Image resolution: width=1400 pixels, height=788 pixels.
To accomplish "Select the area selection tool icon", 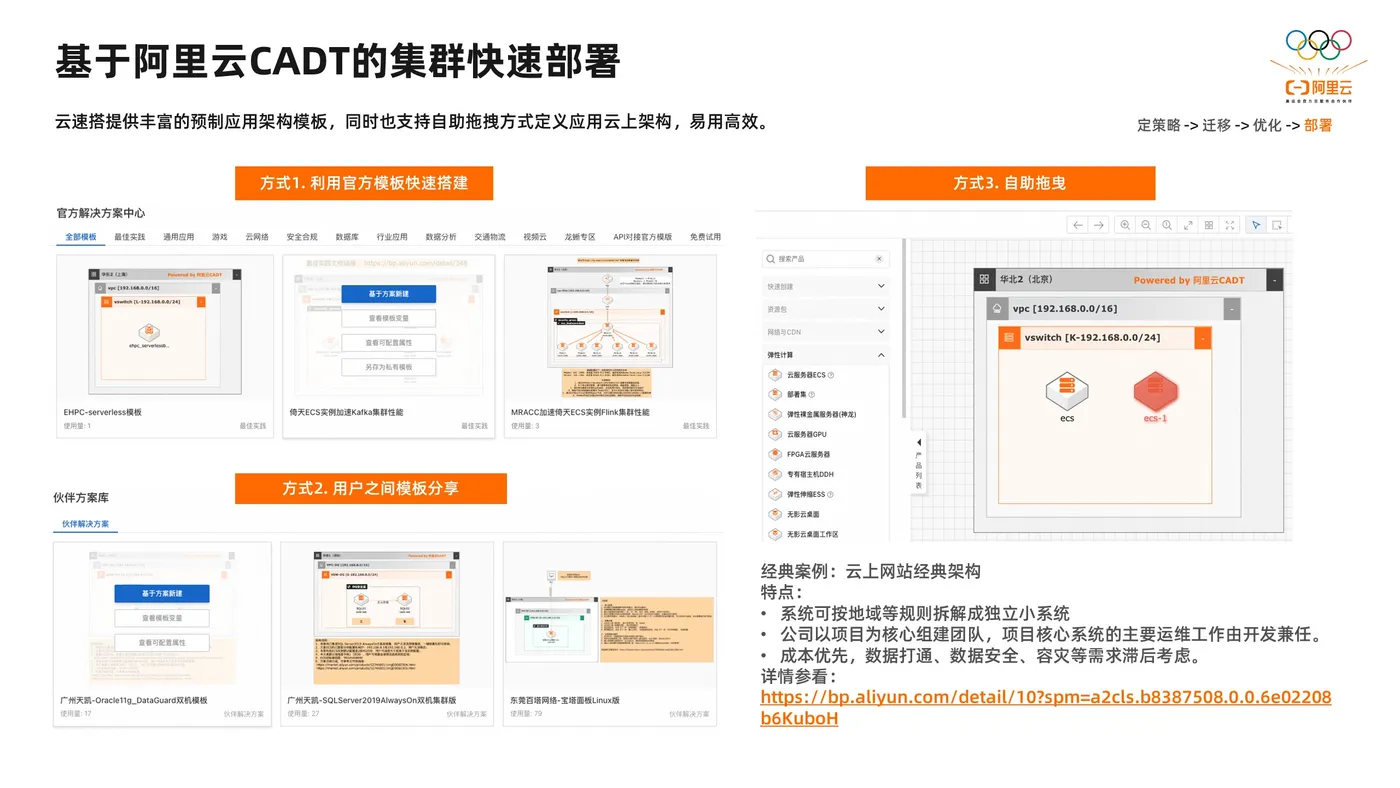I will click(1277, 225).
